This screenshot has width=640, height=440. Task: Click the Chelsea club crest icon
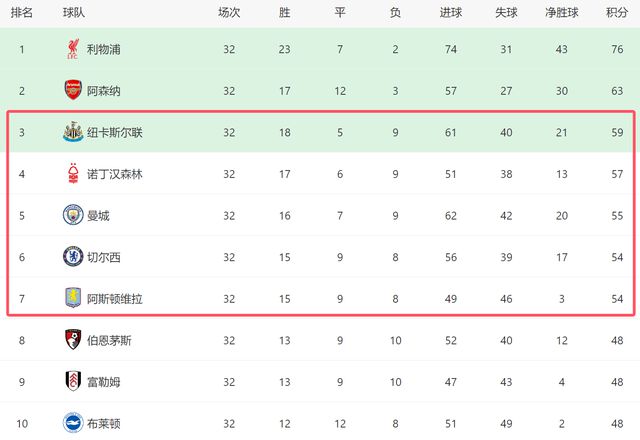pyautogui.click(x=73, y=257)
